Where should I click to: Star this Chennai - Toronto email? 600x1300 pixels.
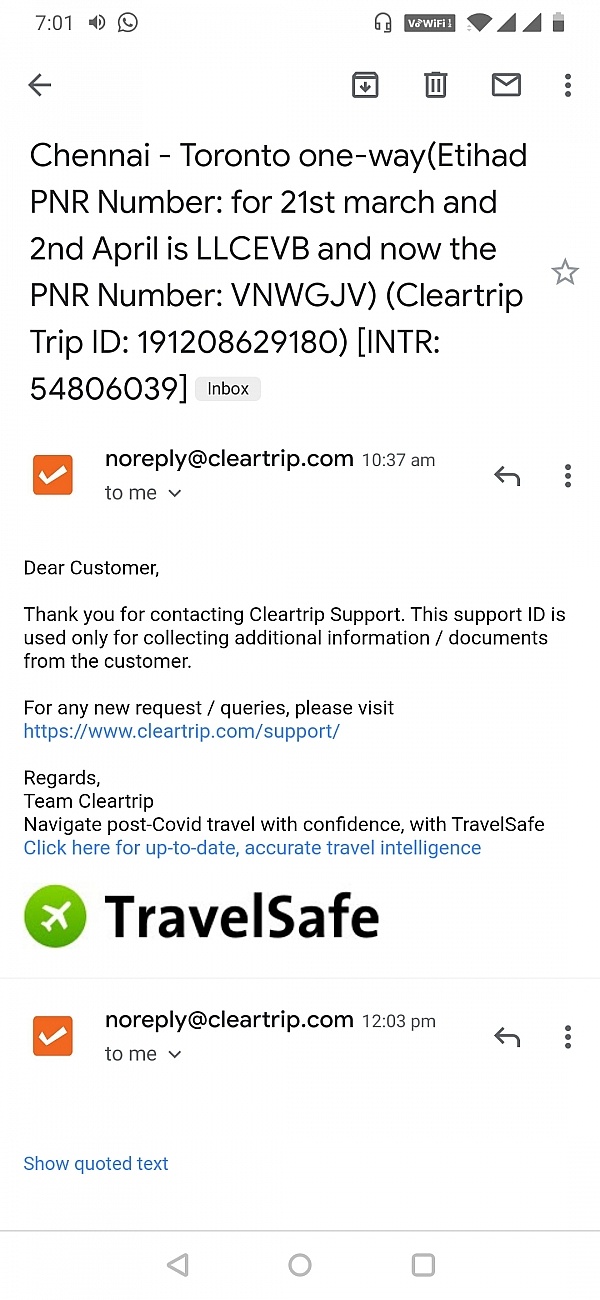pyautogui.click(x=565, y=272)
